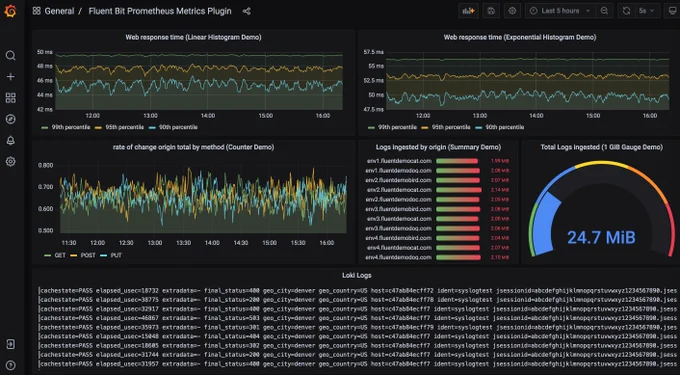The height and width of the screenshot is (375, 680).
Task: Open the Alerting bell icon
Action: 10,140
